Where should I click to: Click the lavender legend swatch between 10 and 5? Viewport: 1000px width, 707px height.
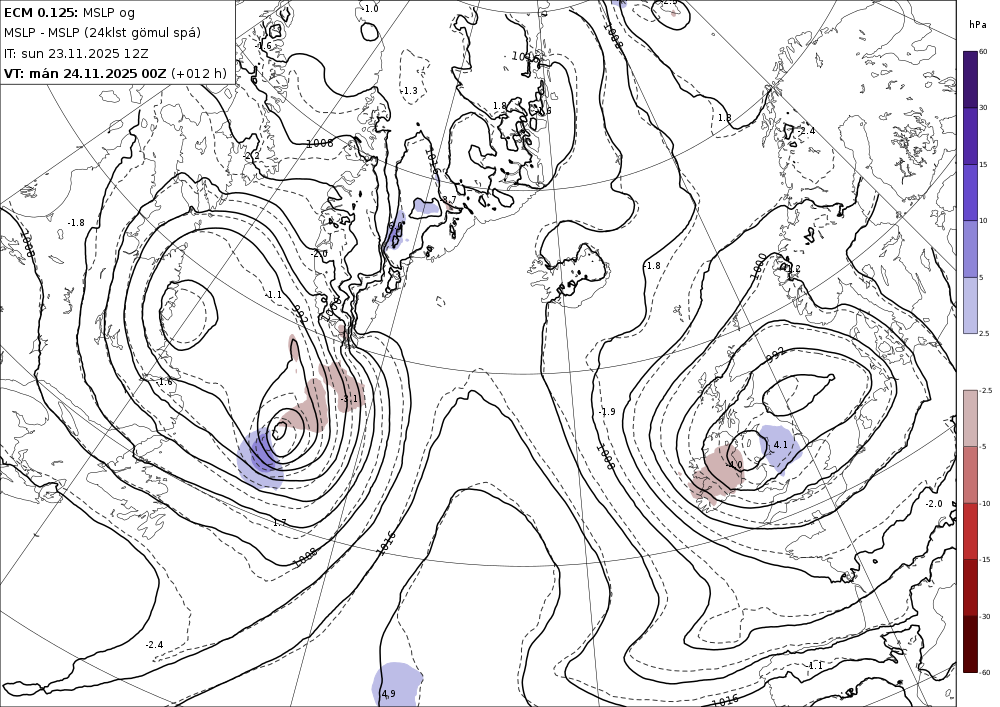tap(970, 249)
